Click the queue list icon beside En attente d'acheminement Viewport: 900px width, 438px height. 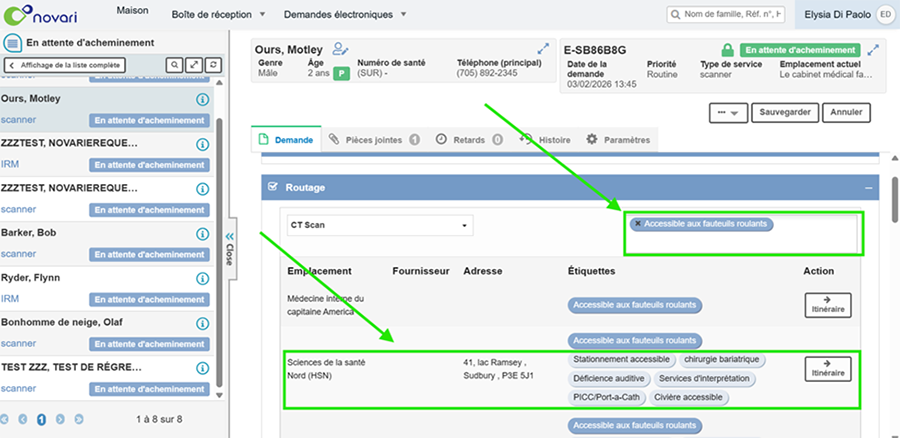[13, 43]
